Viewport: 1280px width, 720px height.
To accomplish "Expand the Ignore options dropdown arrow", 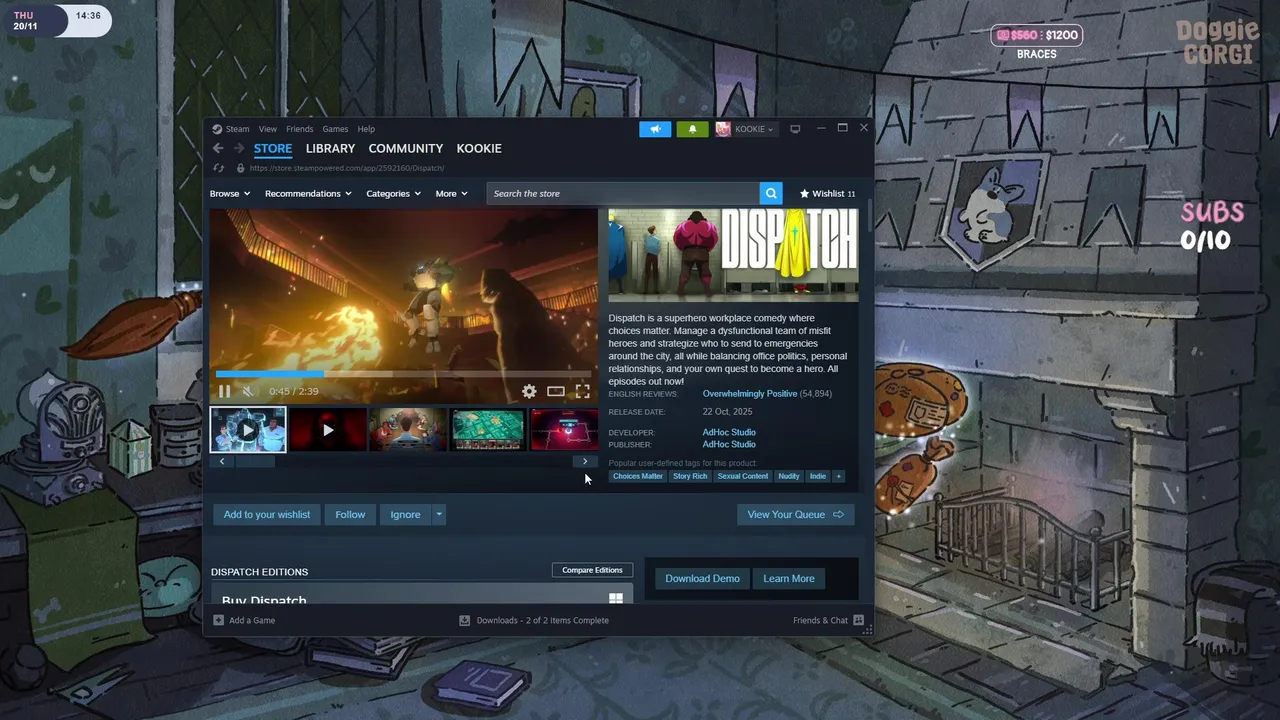I will [x=439, y=515].
